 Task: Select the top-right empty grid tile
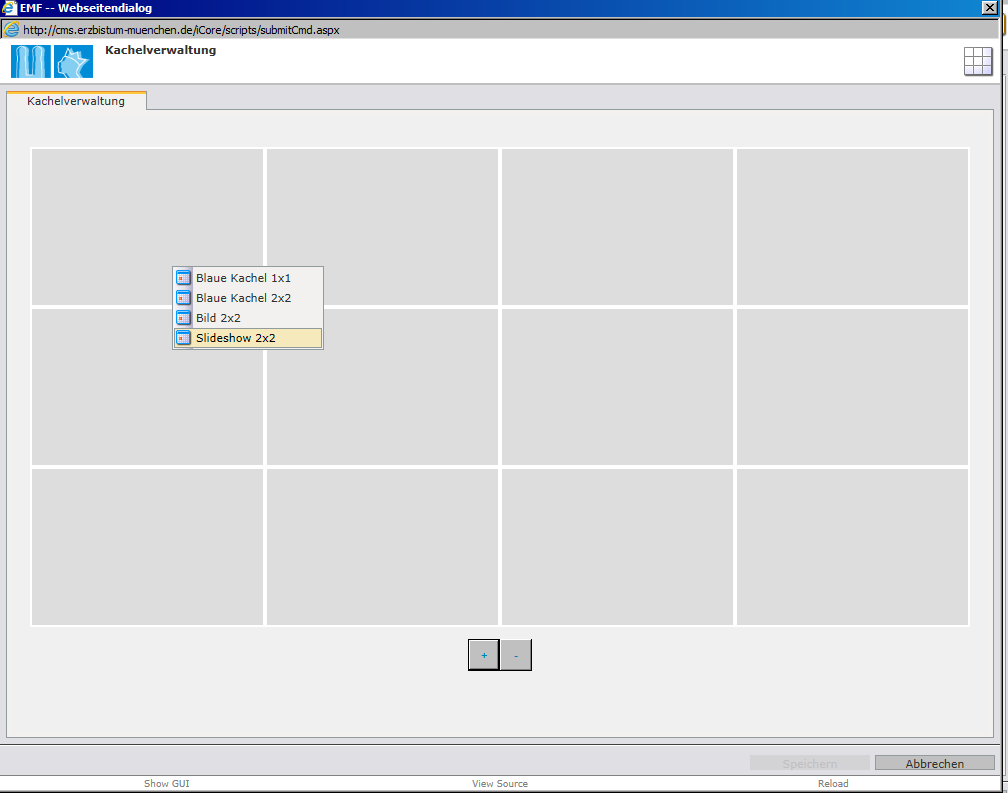pos(852,227)
